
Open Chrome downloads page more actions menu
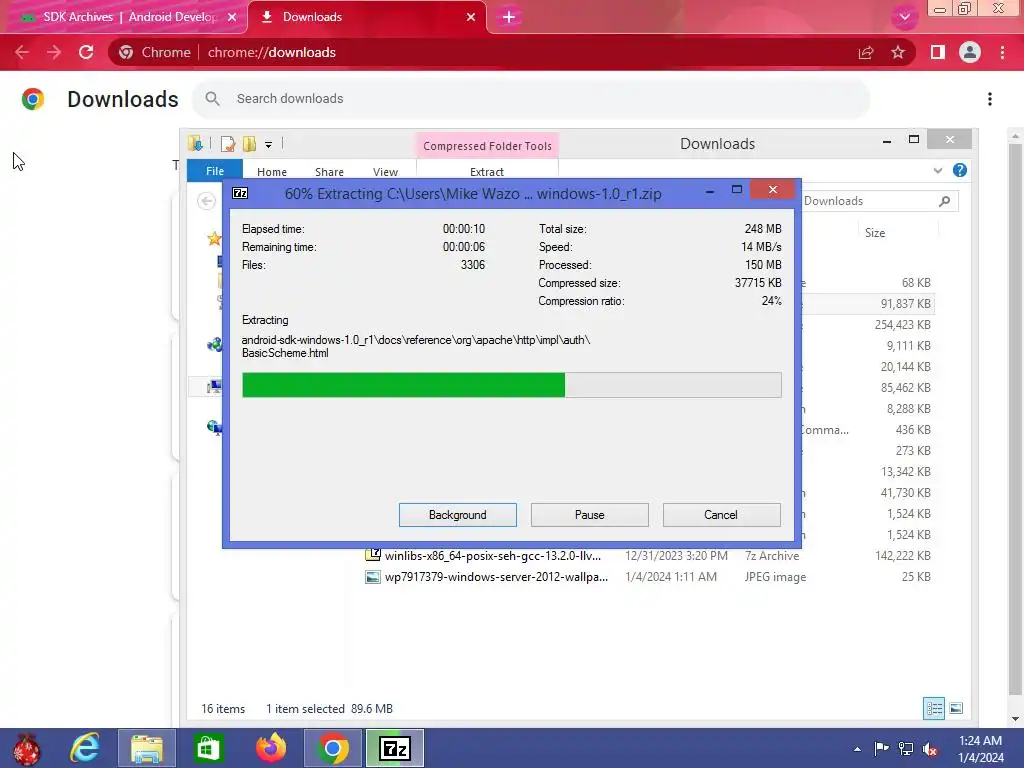[x=990, y=99]
